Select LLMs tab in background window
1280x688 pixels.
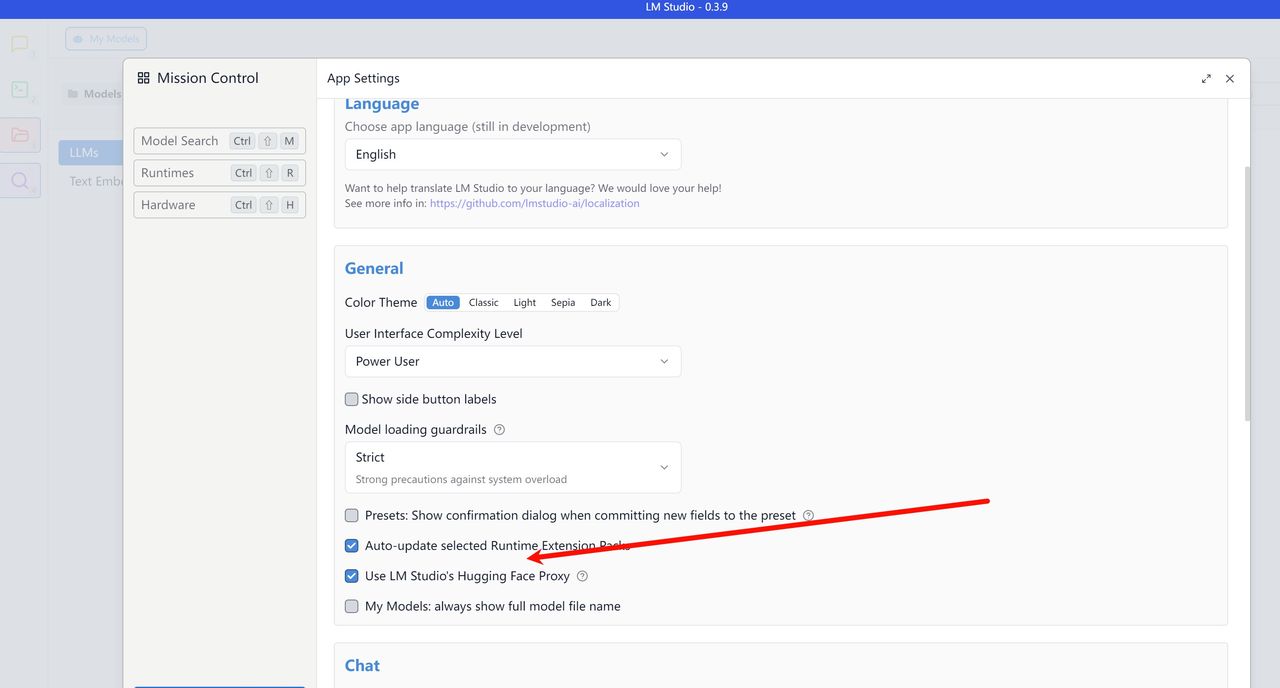[90, 153]
